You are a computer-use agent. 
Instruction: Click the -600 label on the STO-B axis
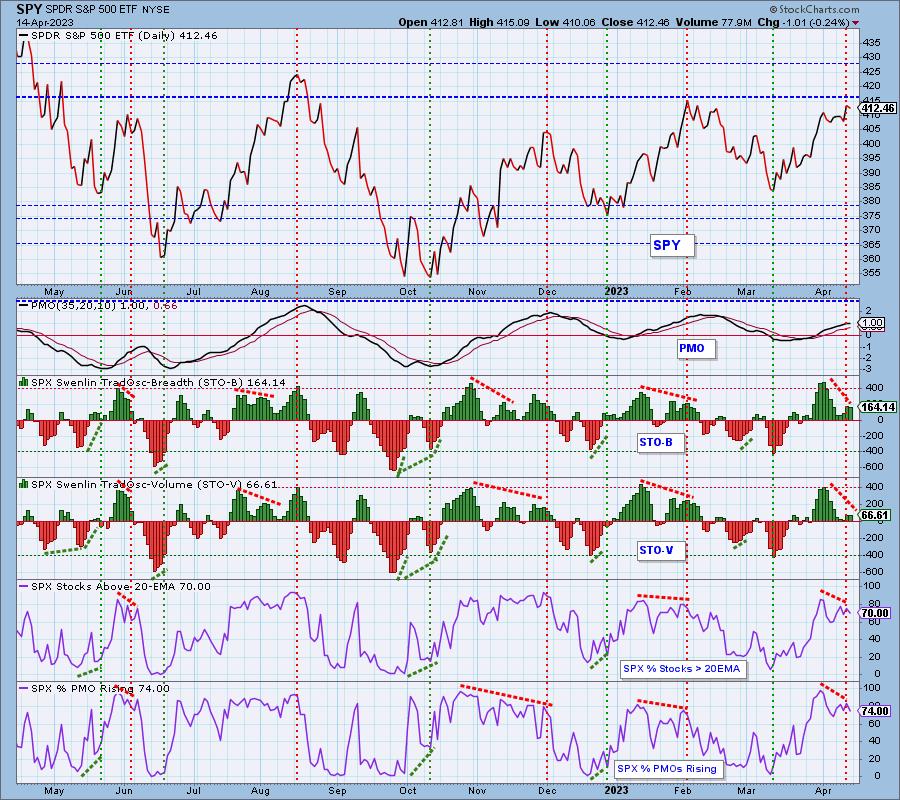click(872, 467)
